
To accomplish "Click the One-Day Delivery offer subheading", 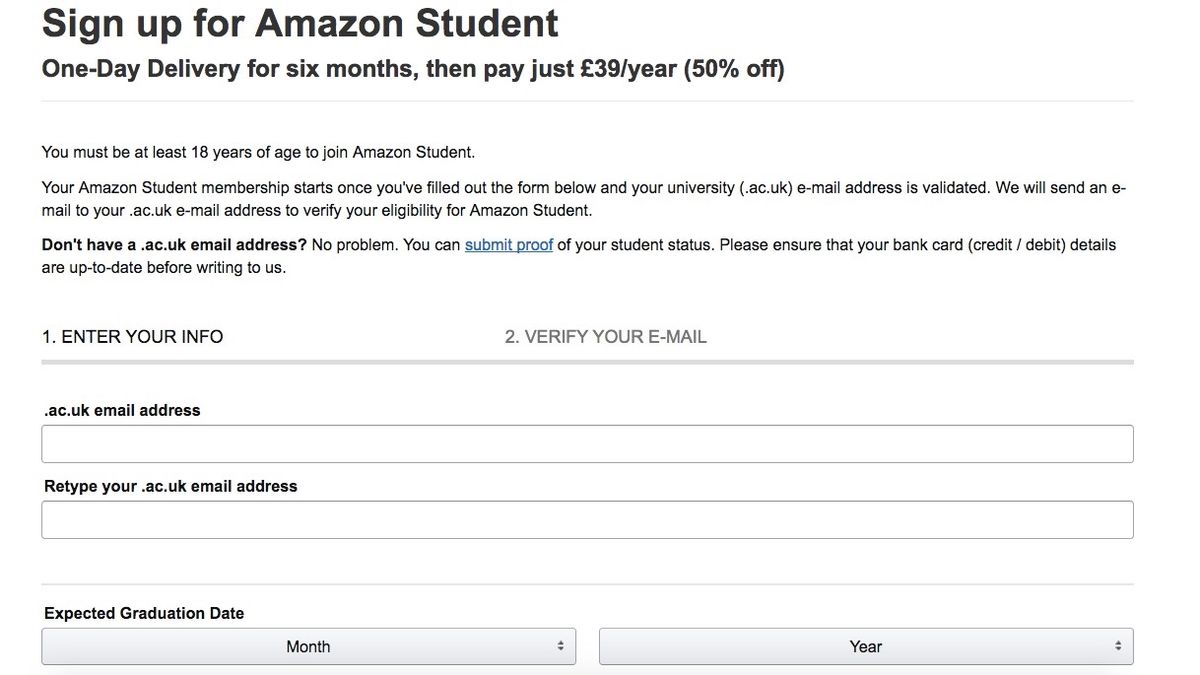I will tap(412, 68).
